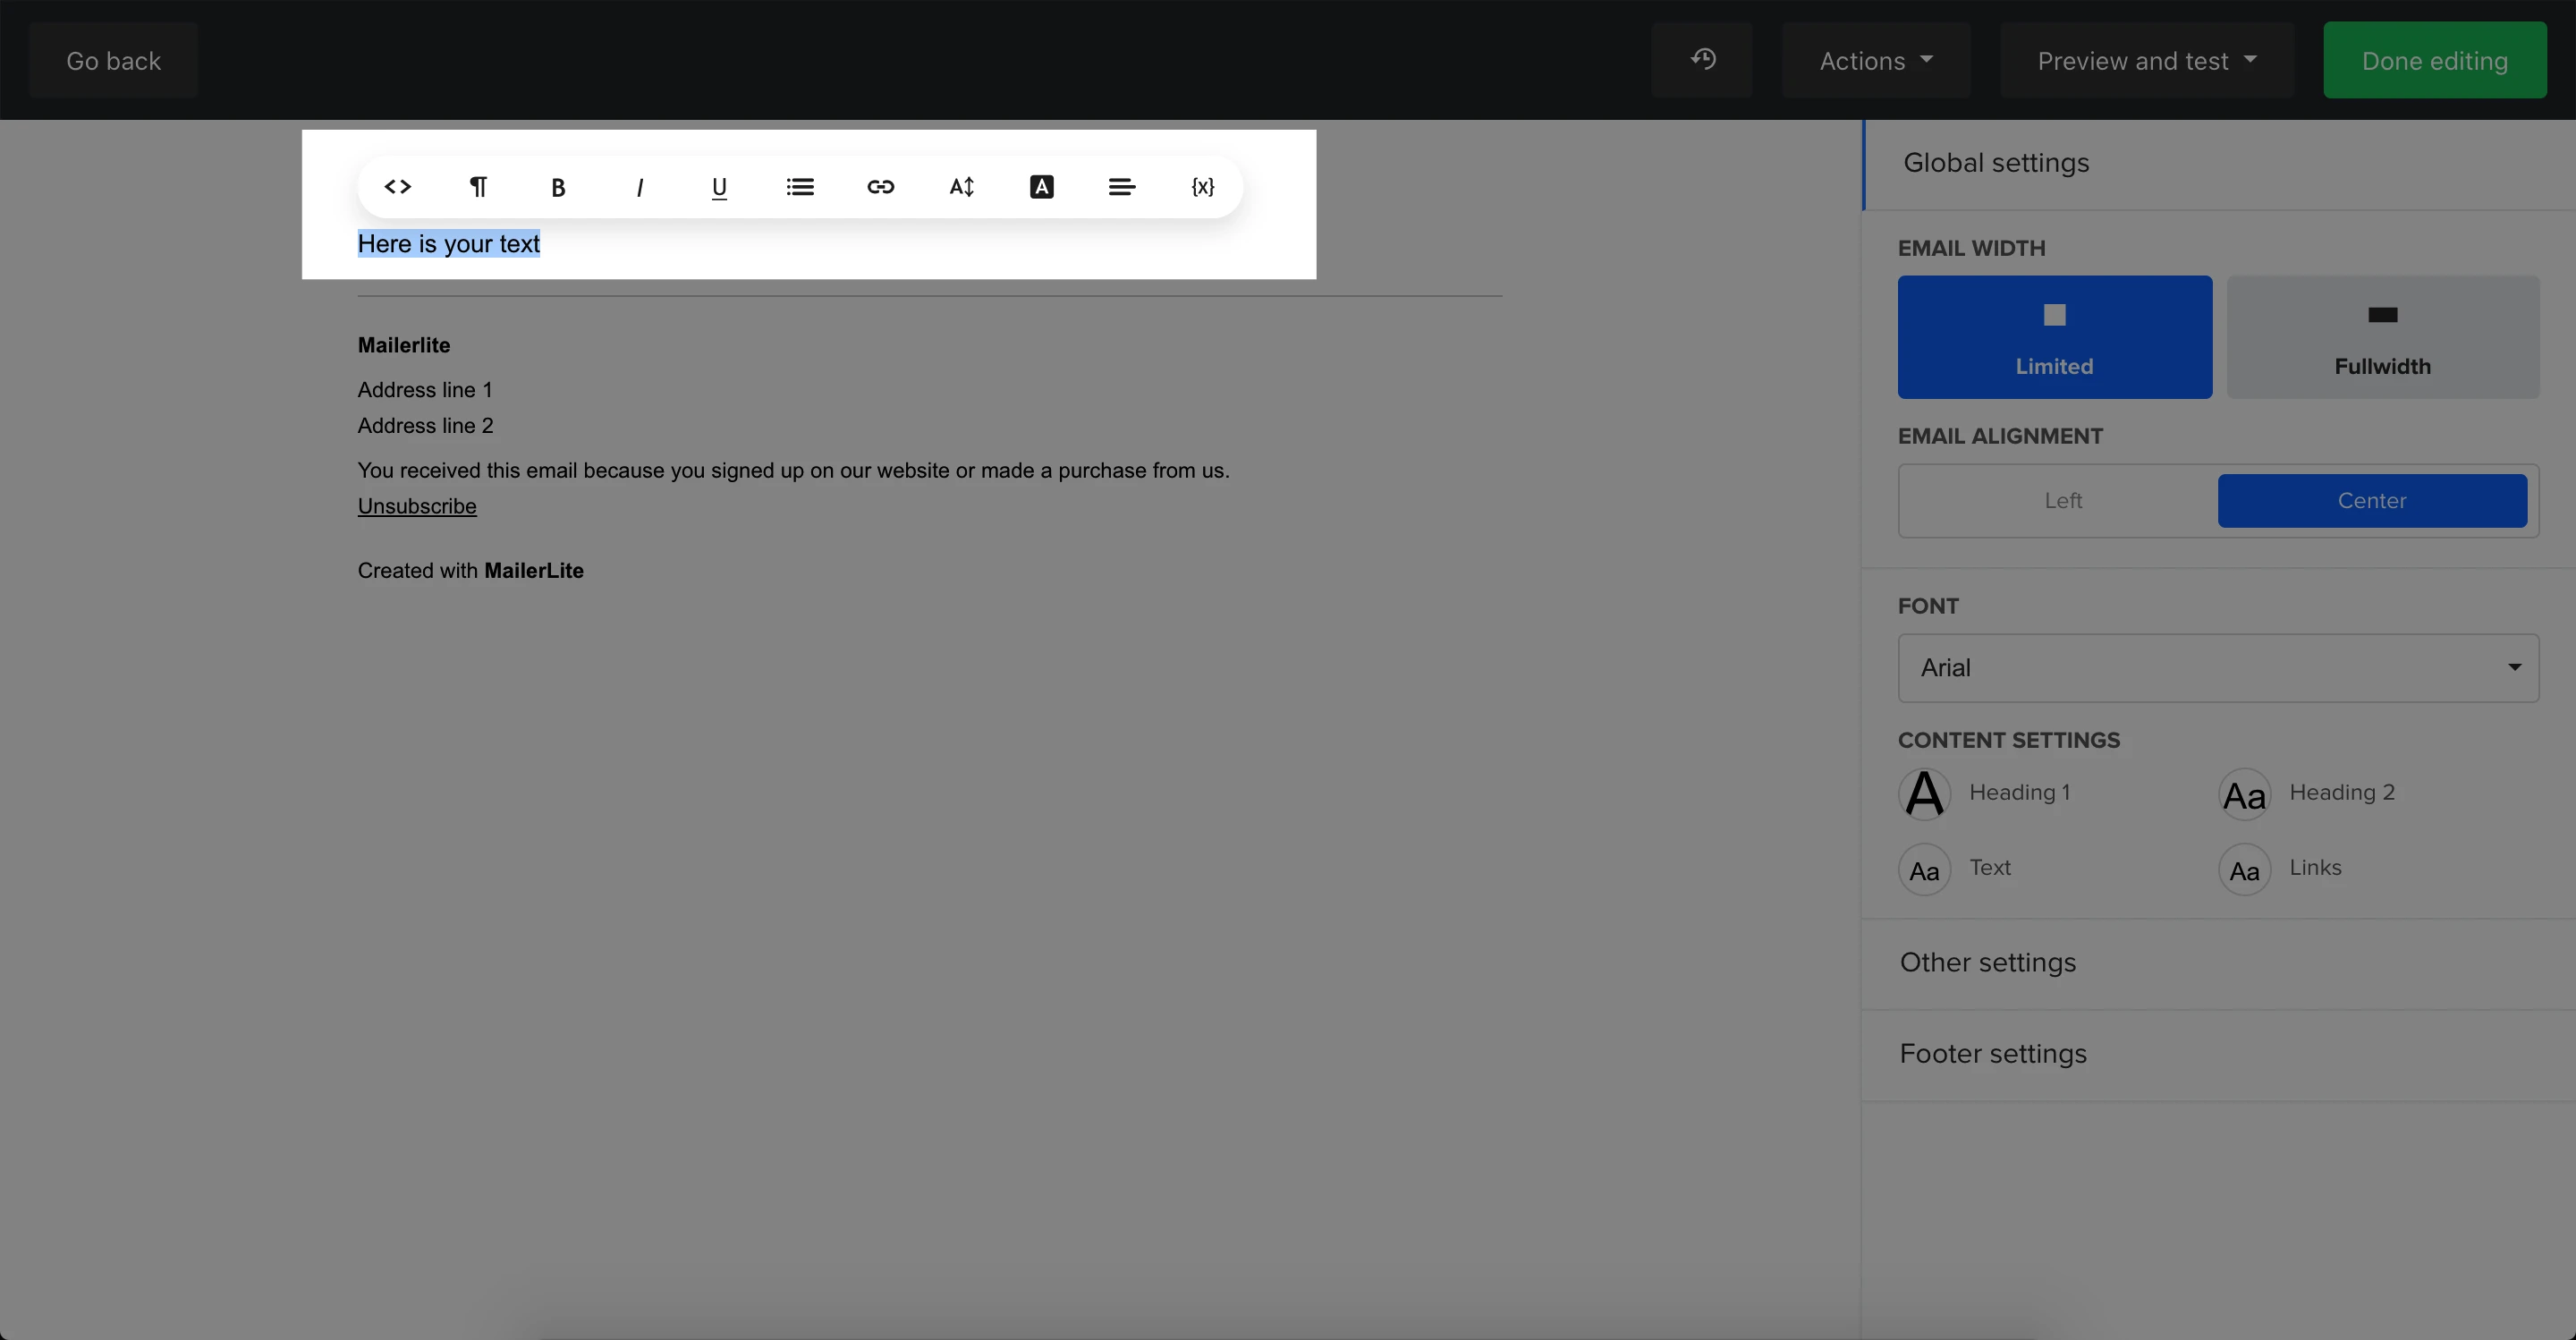Open the Actions dropdown menu

(x=1875, y=60)
